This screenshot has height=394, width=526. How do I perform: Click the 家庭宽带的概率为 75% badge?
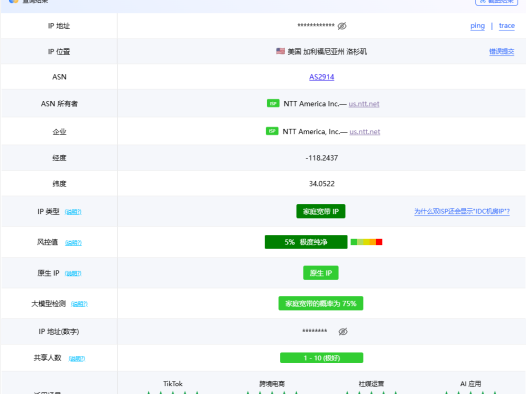321,303
